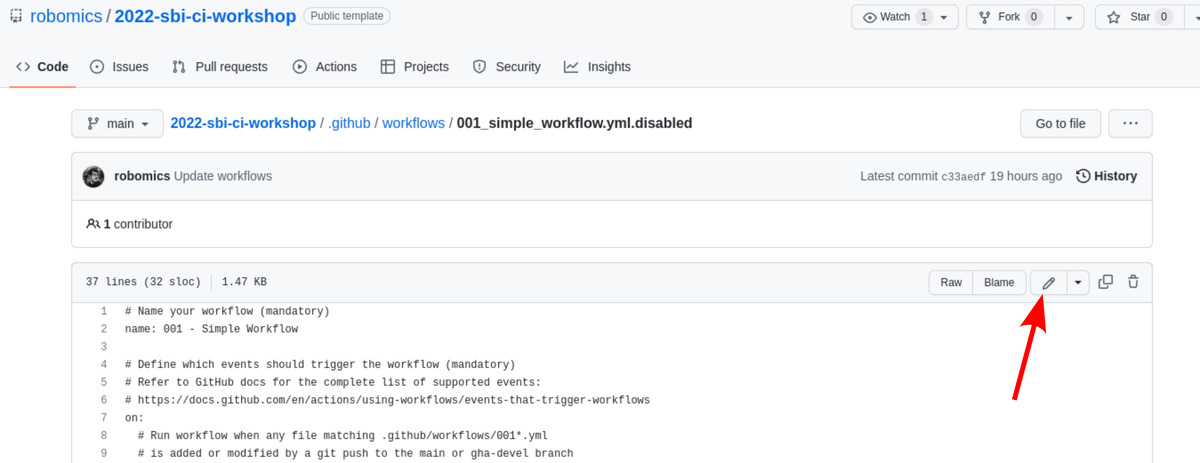Screen dimensions: 1200x463
Task: Click the pencil edit file icon
Action: coord(1048,283)
